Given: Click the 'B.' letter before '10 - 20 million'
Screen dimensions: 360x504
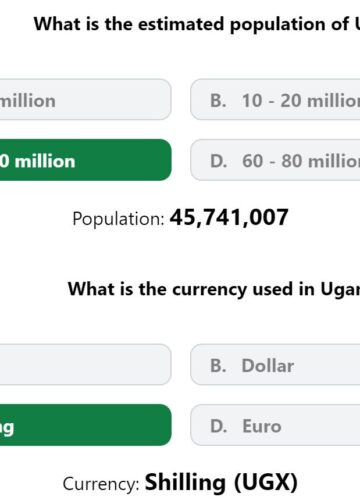Looking at the screenshot, I should tap(218, 101).
